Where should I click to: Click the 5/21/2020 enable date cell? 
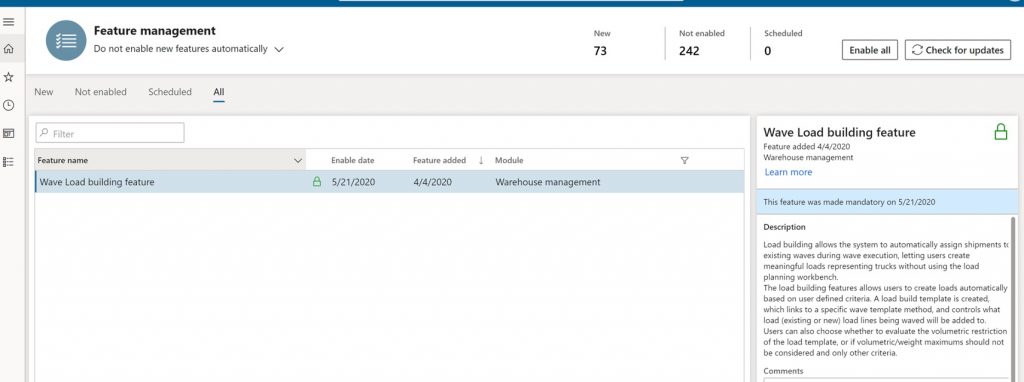point(353,182)
